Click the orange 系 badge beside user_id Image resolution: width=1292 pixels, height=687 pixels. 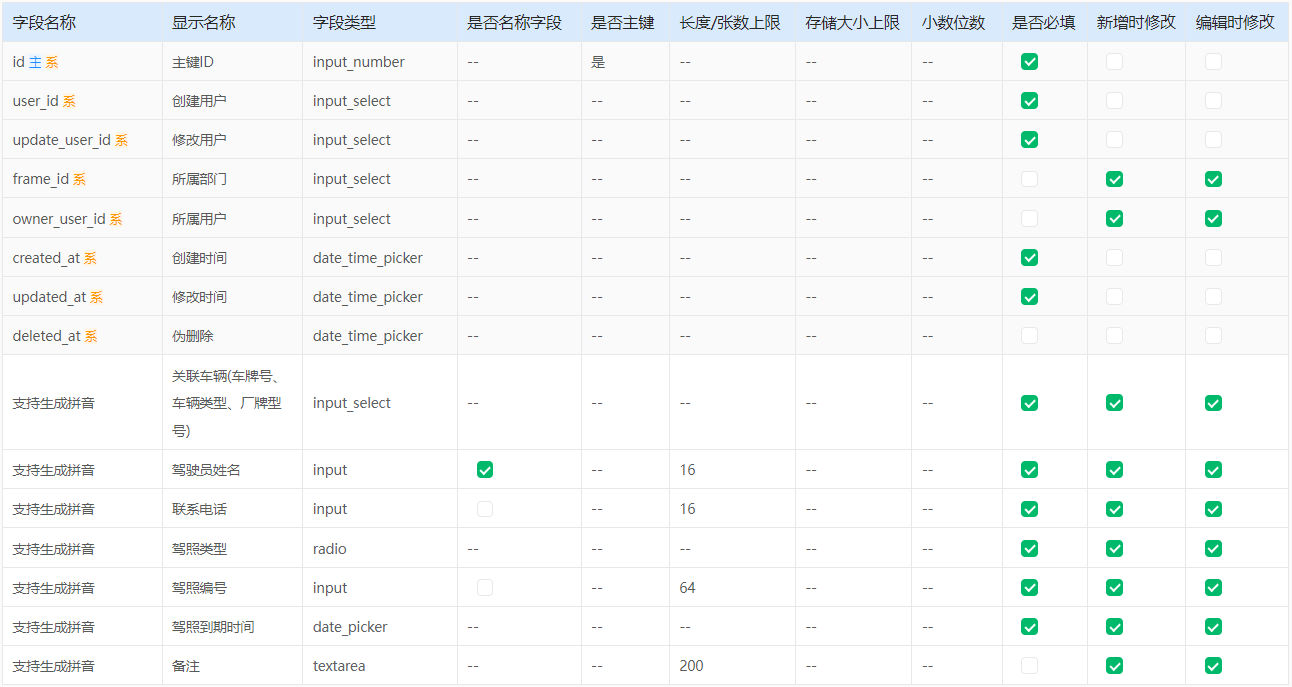point(69,101)
